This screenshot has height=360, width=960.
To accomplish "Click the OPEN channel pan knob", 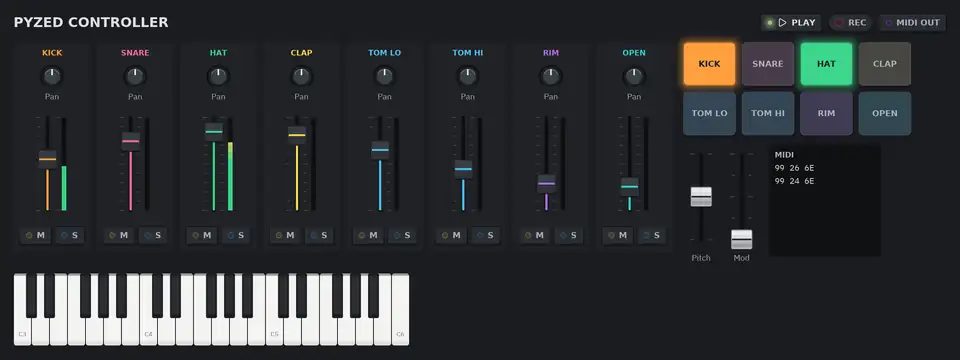I will click(x=634, y=77).
